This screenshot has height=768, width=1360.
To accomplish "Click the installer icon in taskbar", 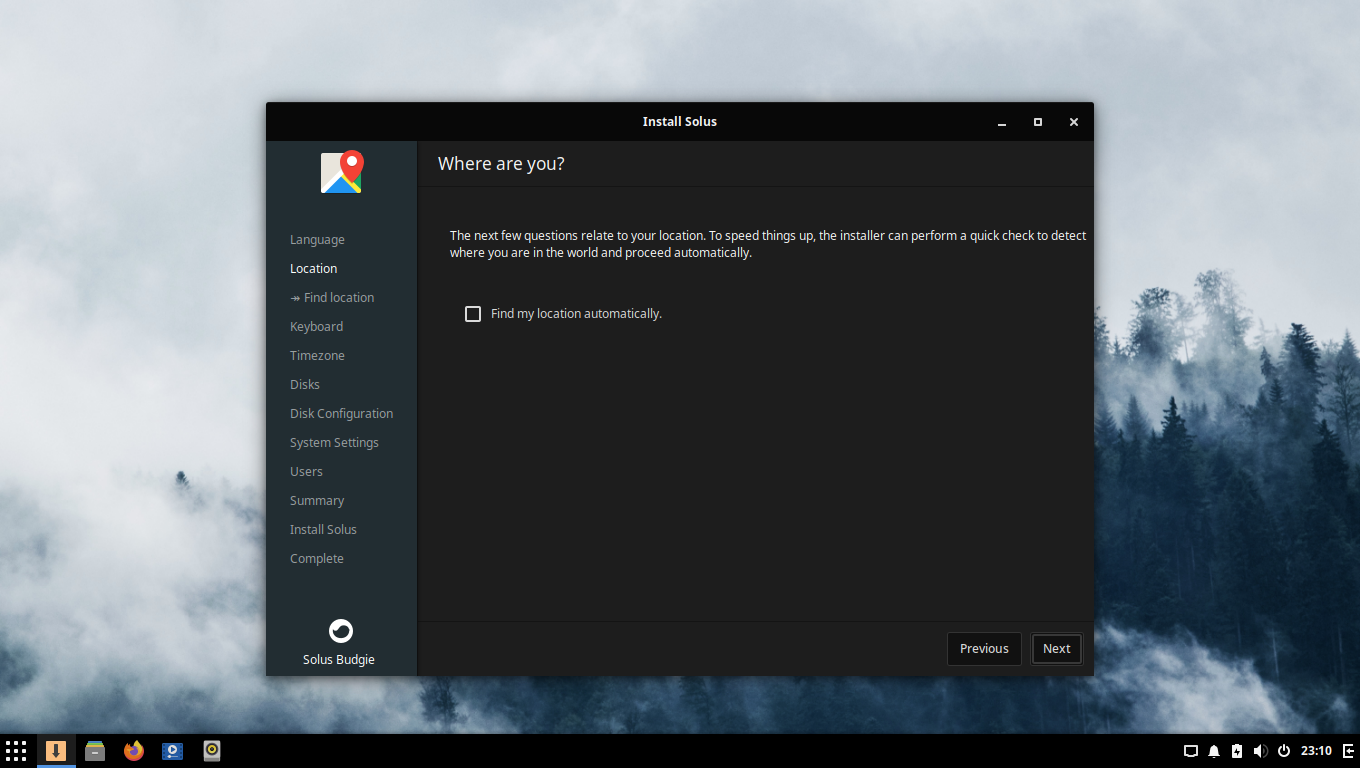I will [x=56, y=751].
